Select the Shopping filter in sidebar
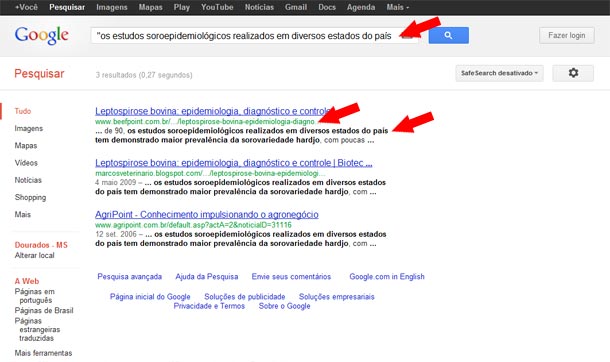 click(30, 197)
